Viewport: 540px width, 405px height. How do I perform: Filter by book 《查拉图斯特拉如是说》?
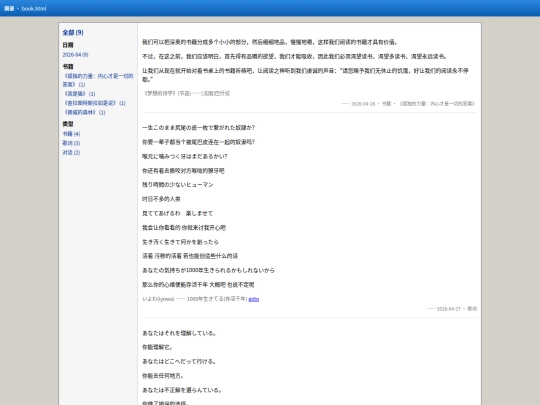pos(94,103)
